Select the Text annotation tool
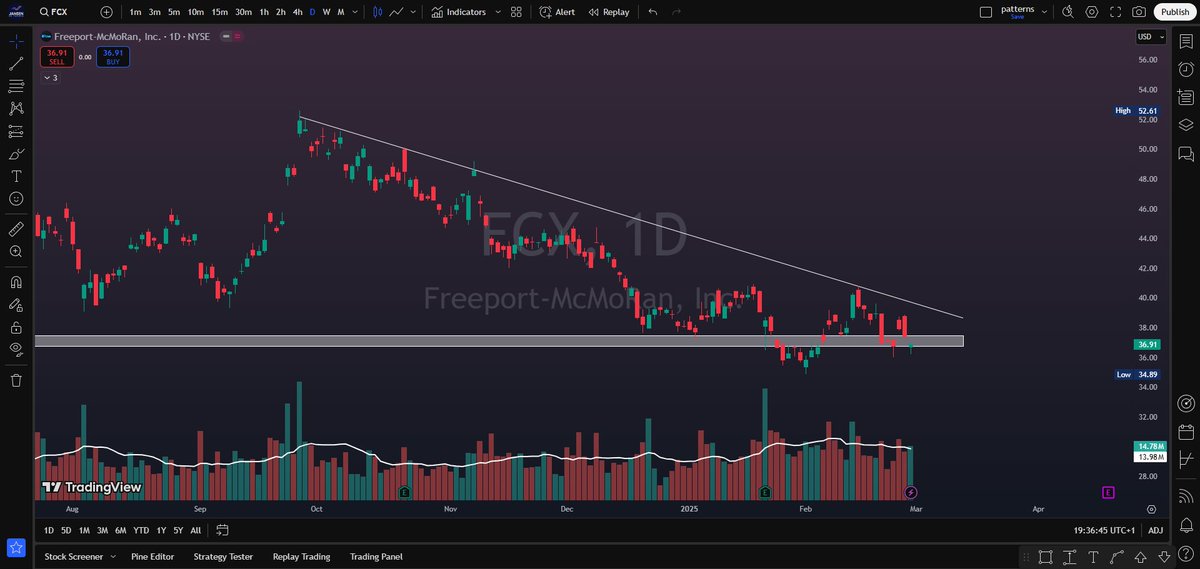1200x569 pixels. click(x=16, y=176)
